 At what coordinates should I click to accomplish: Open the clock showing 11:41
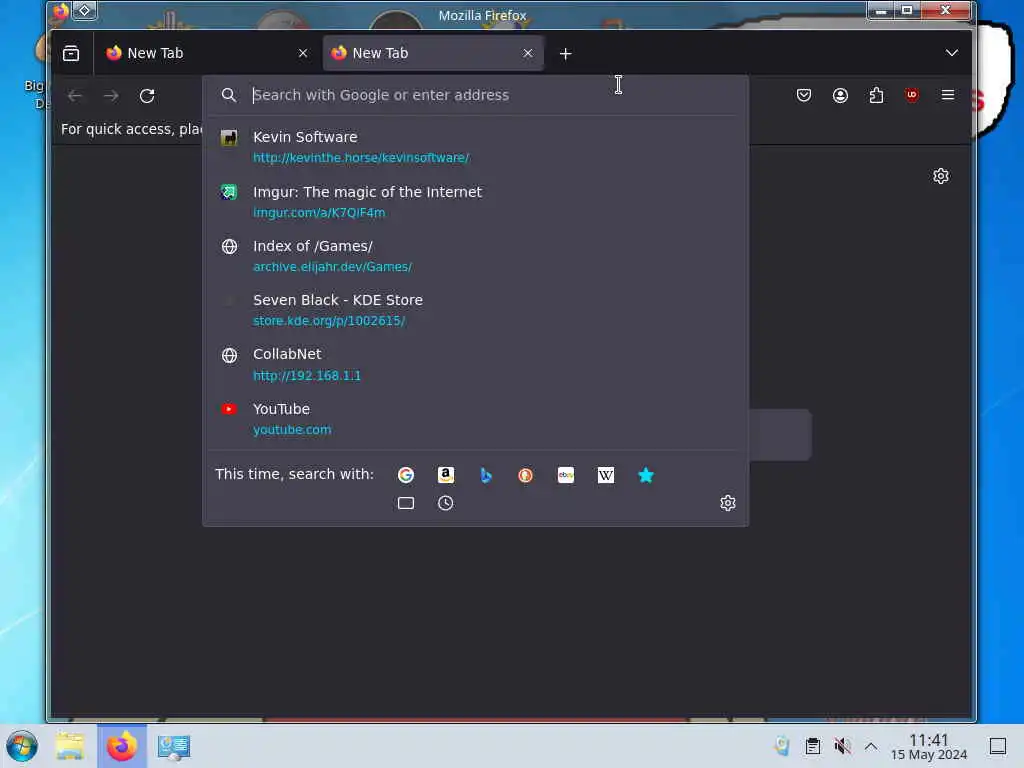929,746
